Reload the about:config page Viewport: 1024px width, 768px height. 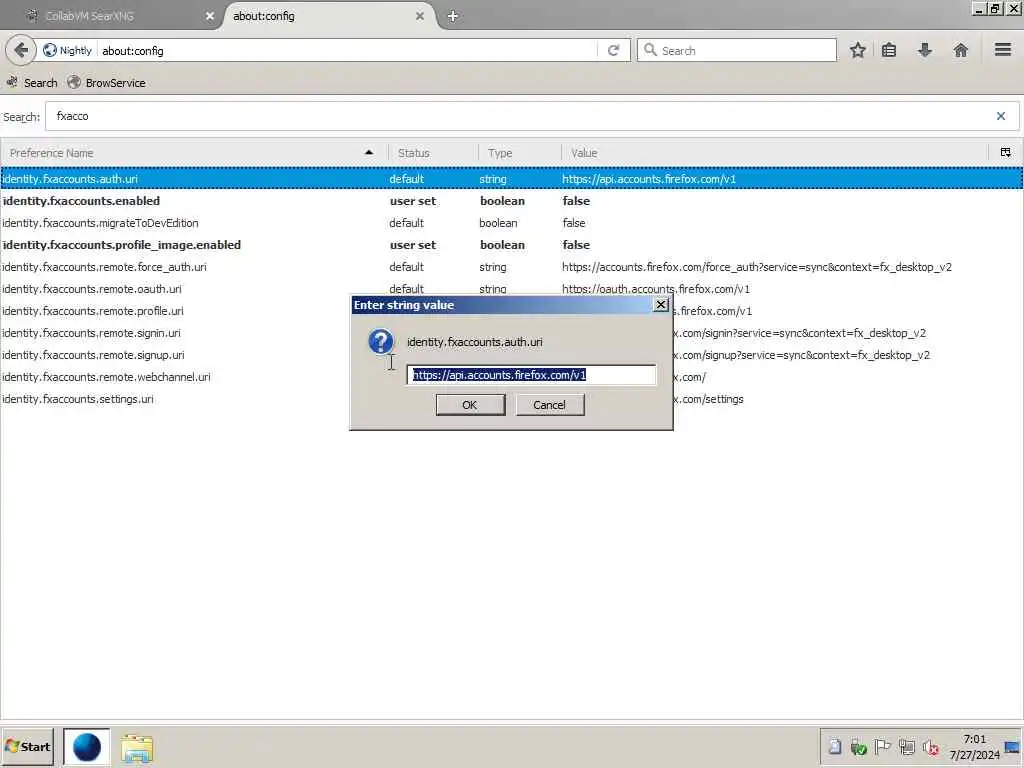pos(613,50)
